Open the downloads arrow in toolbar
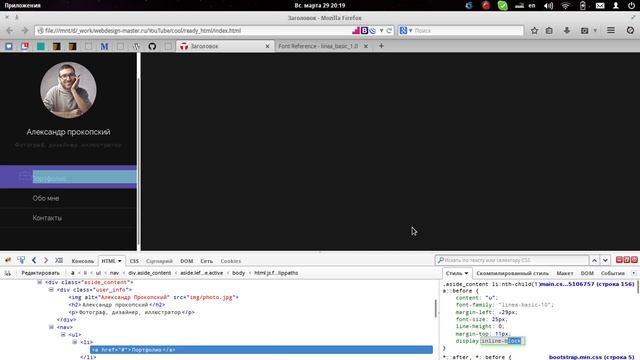Image resolution: width=640 pixels, height=360 pixels. pyautogui.click(x=567, y=31)
